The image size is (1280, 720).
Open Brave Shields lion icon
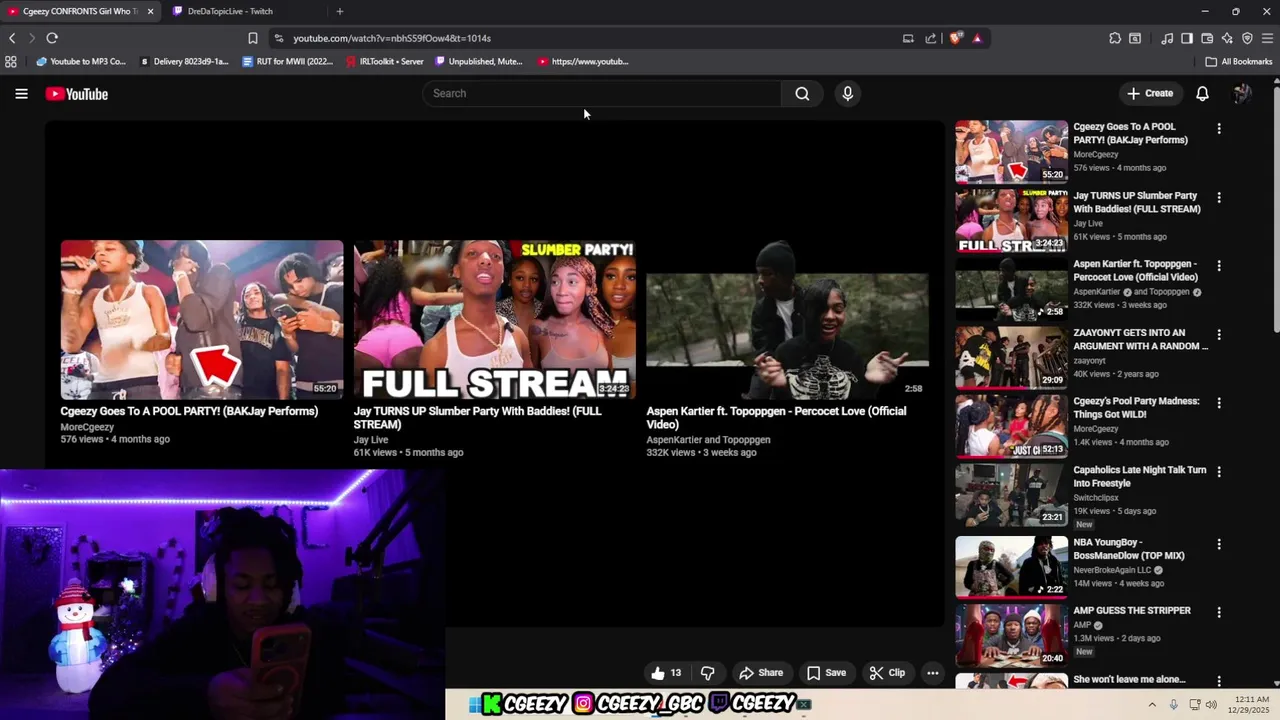(956, 38)
